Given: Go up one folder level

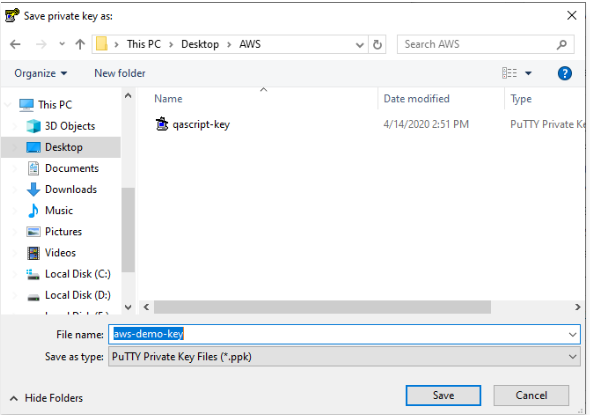Looking at the screenshot, I should (80, 44).
